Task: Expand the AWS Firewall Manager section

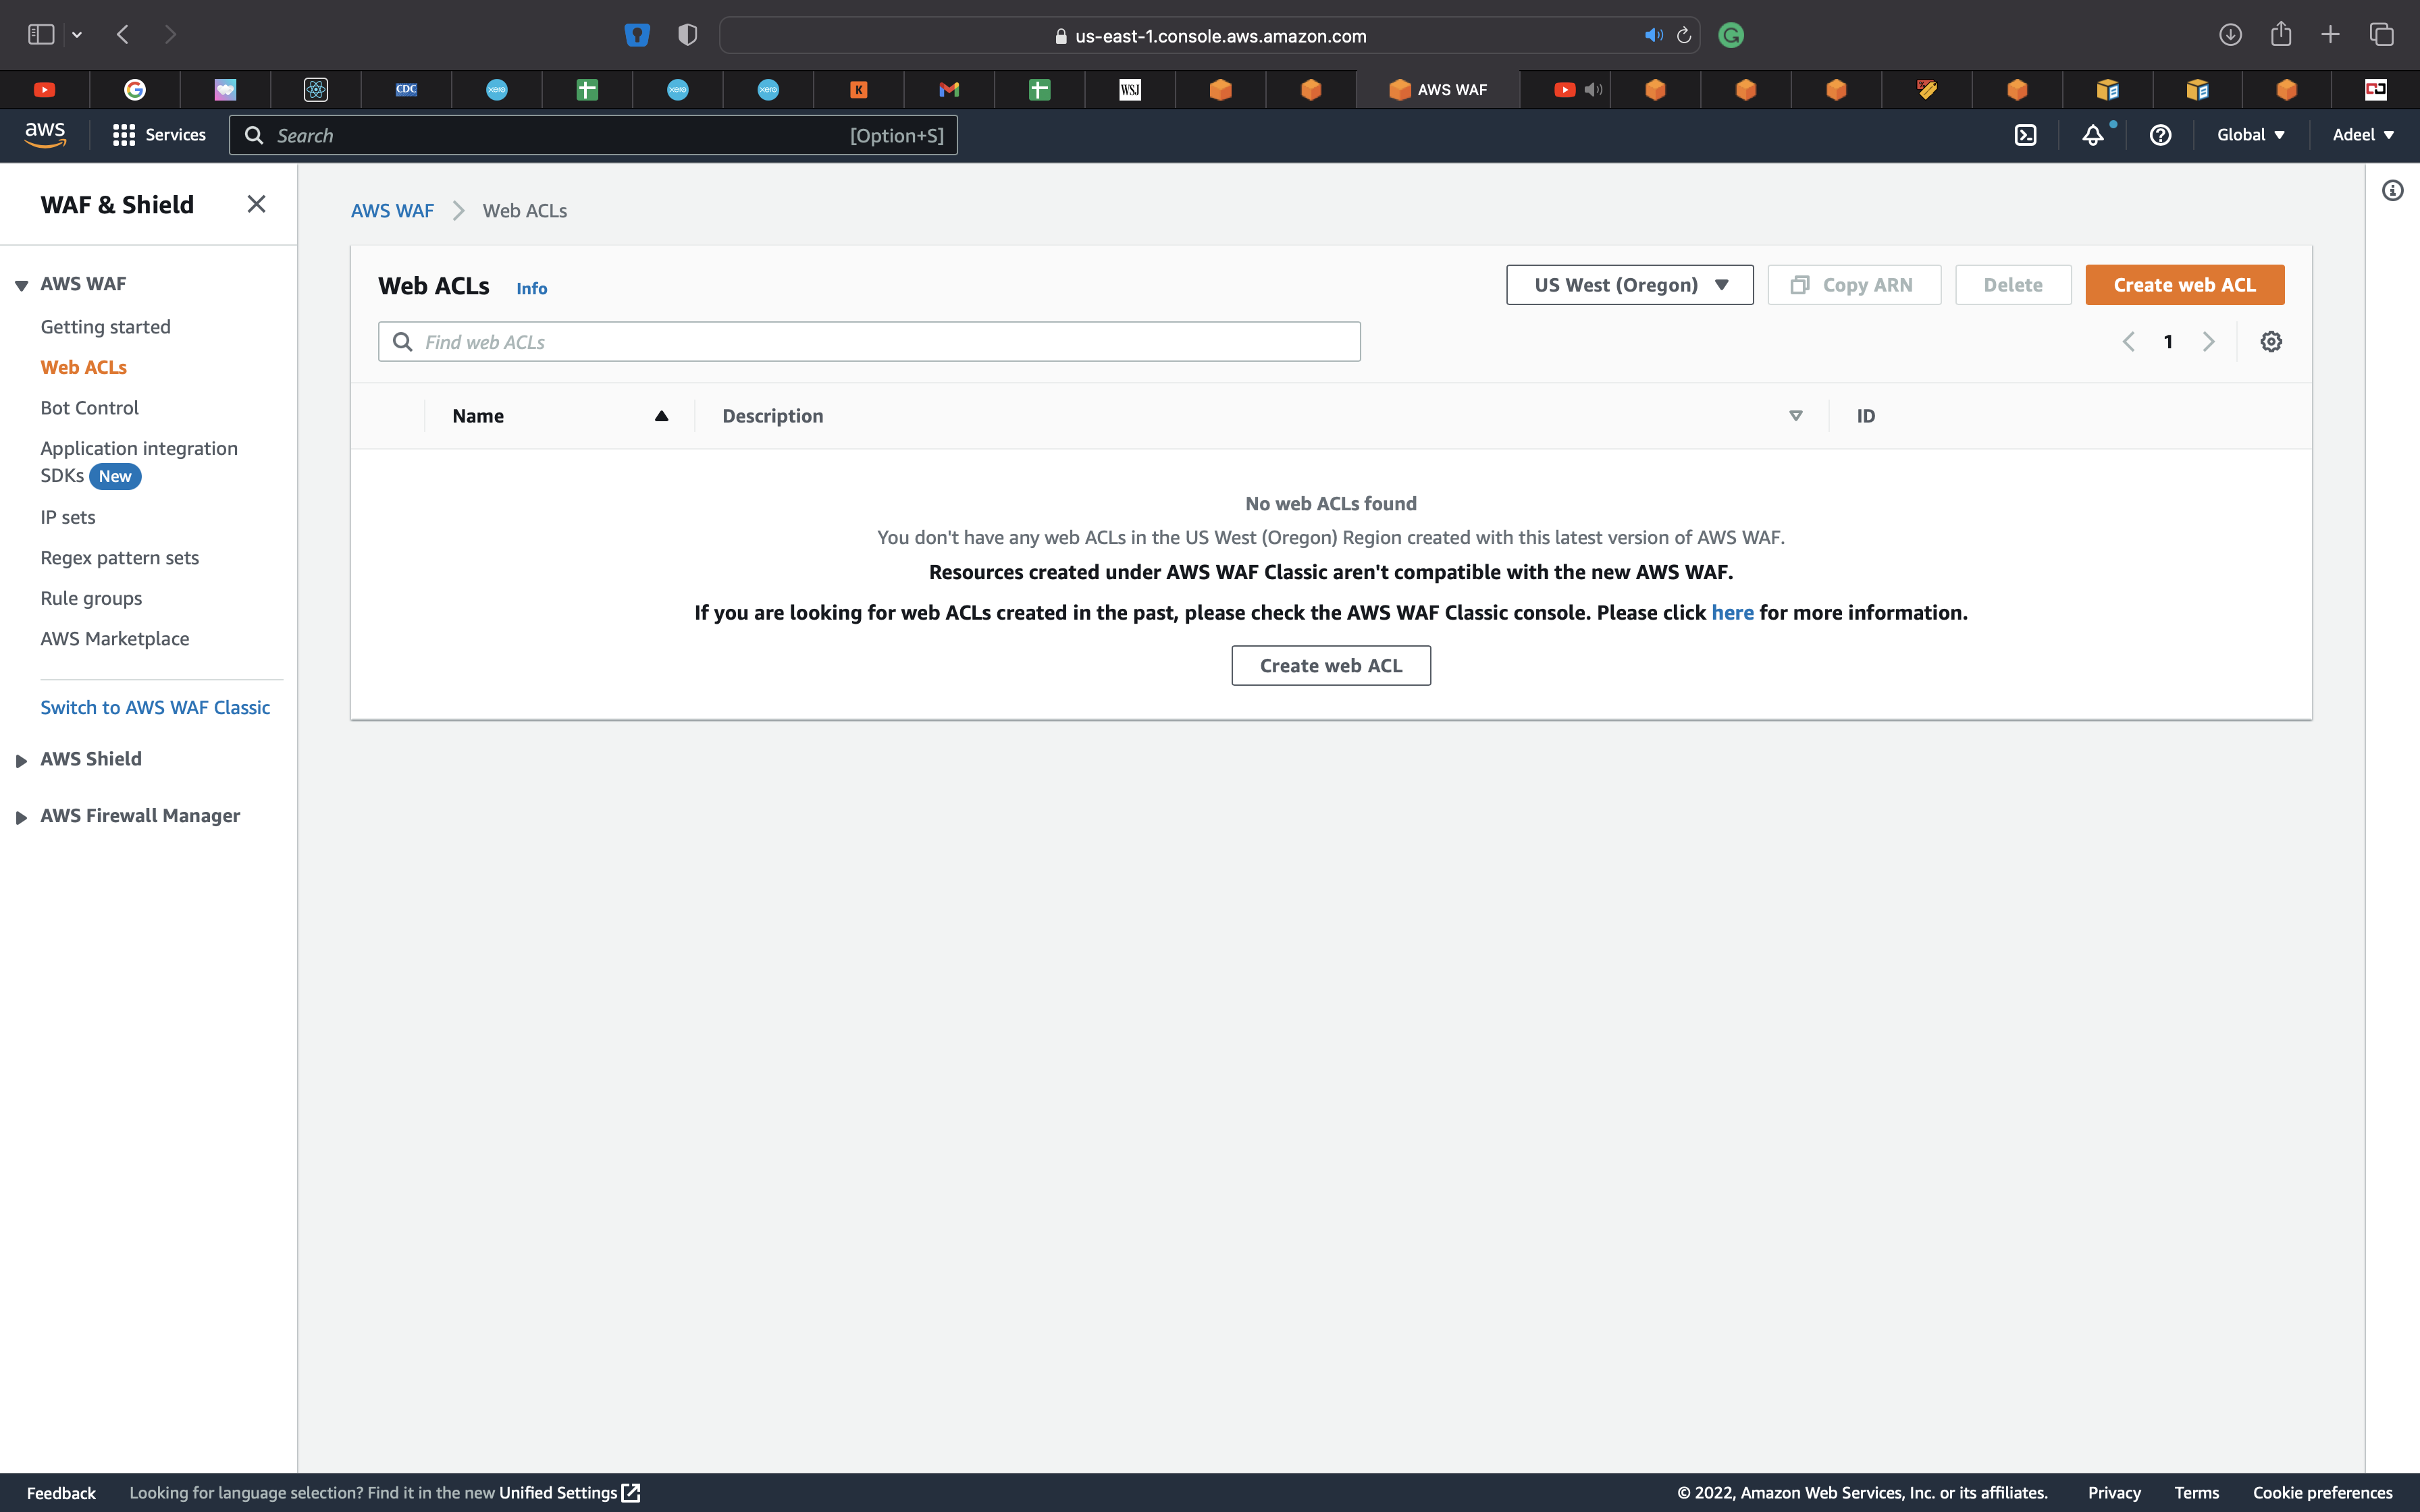Action: click(x=21, y=817)
